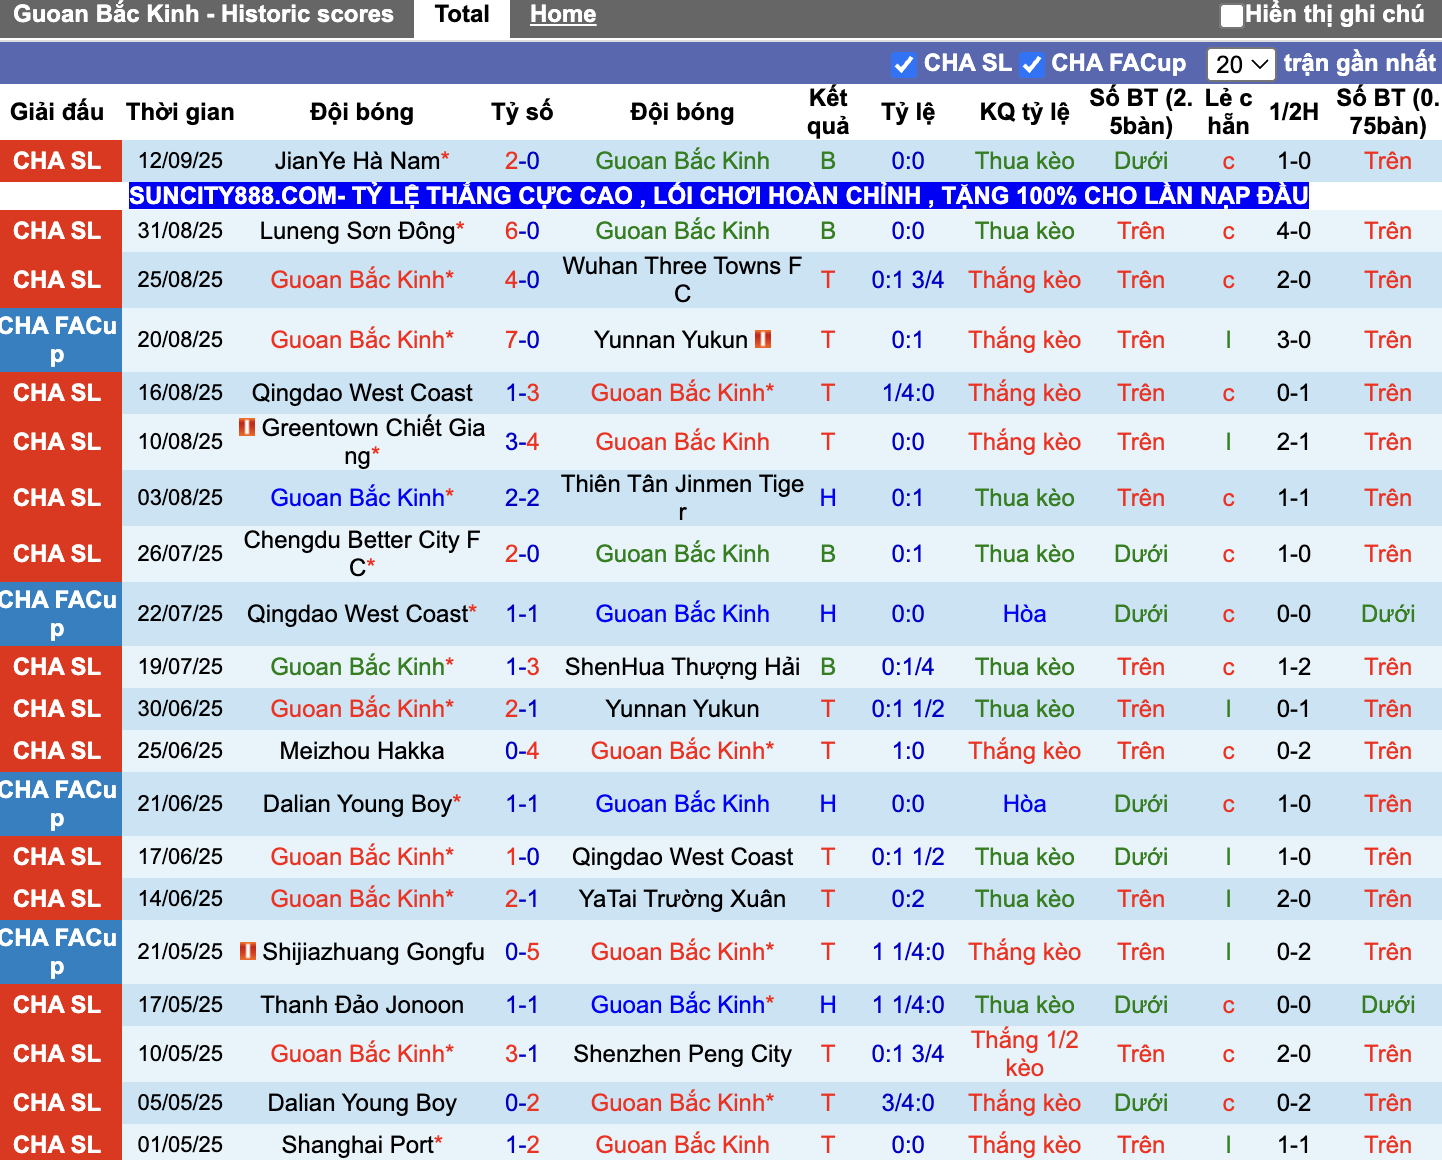Toggle the CHA SL checkbox

904,64
